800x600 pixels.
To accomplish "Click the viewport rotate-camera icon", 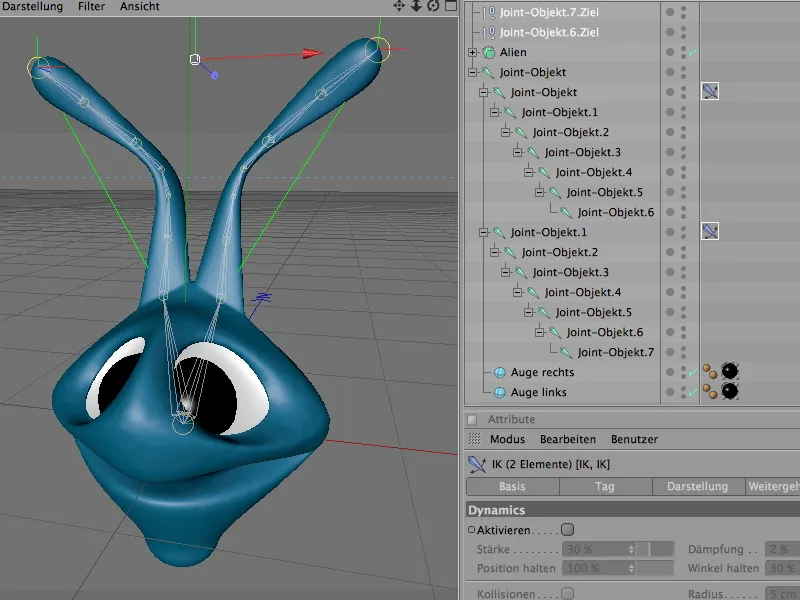I will tap(433, 6).
